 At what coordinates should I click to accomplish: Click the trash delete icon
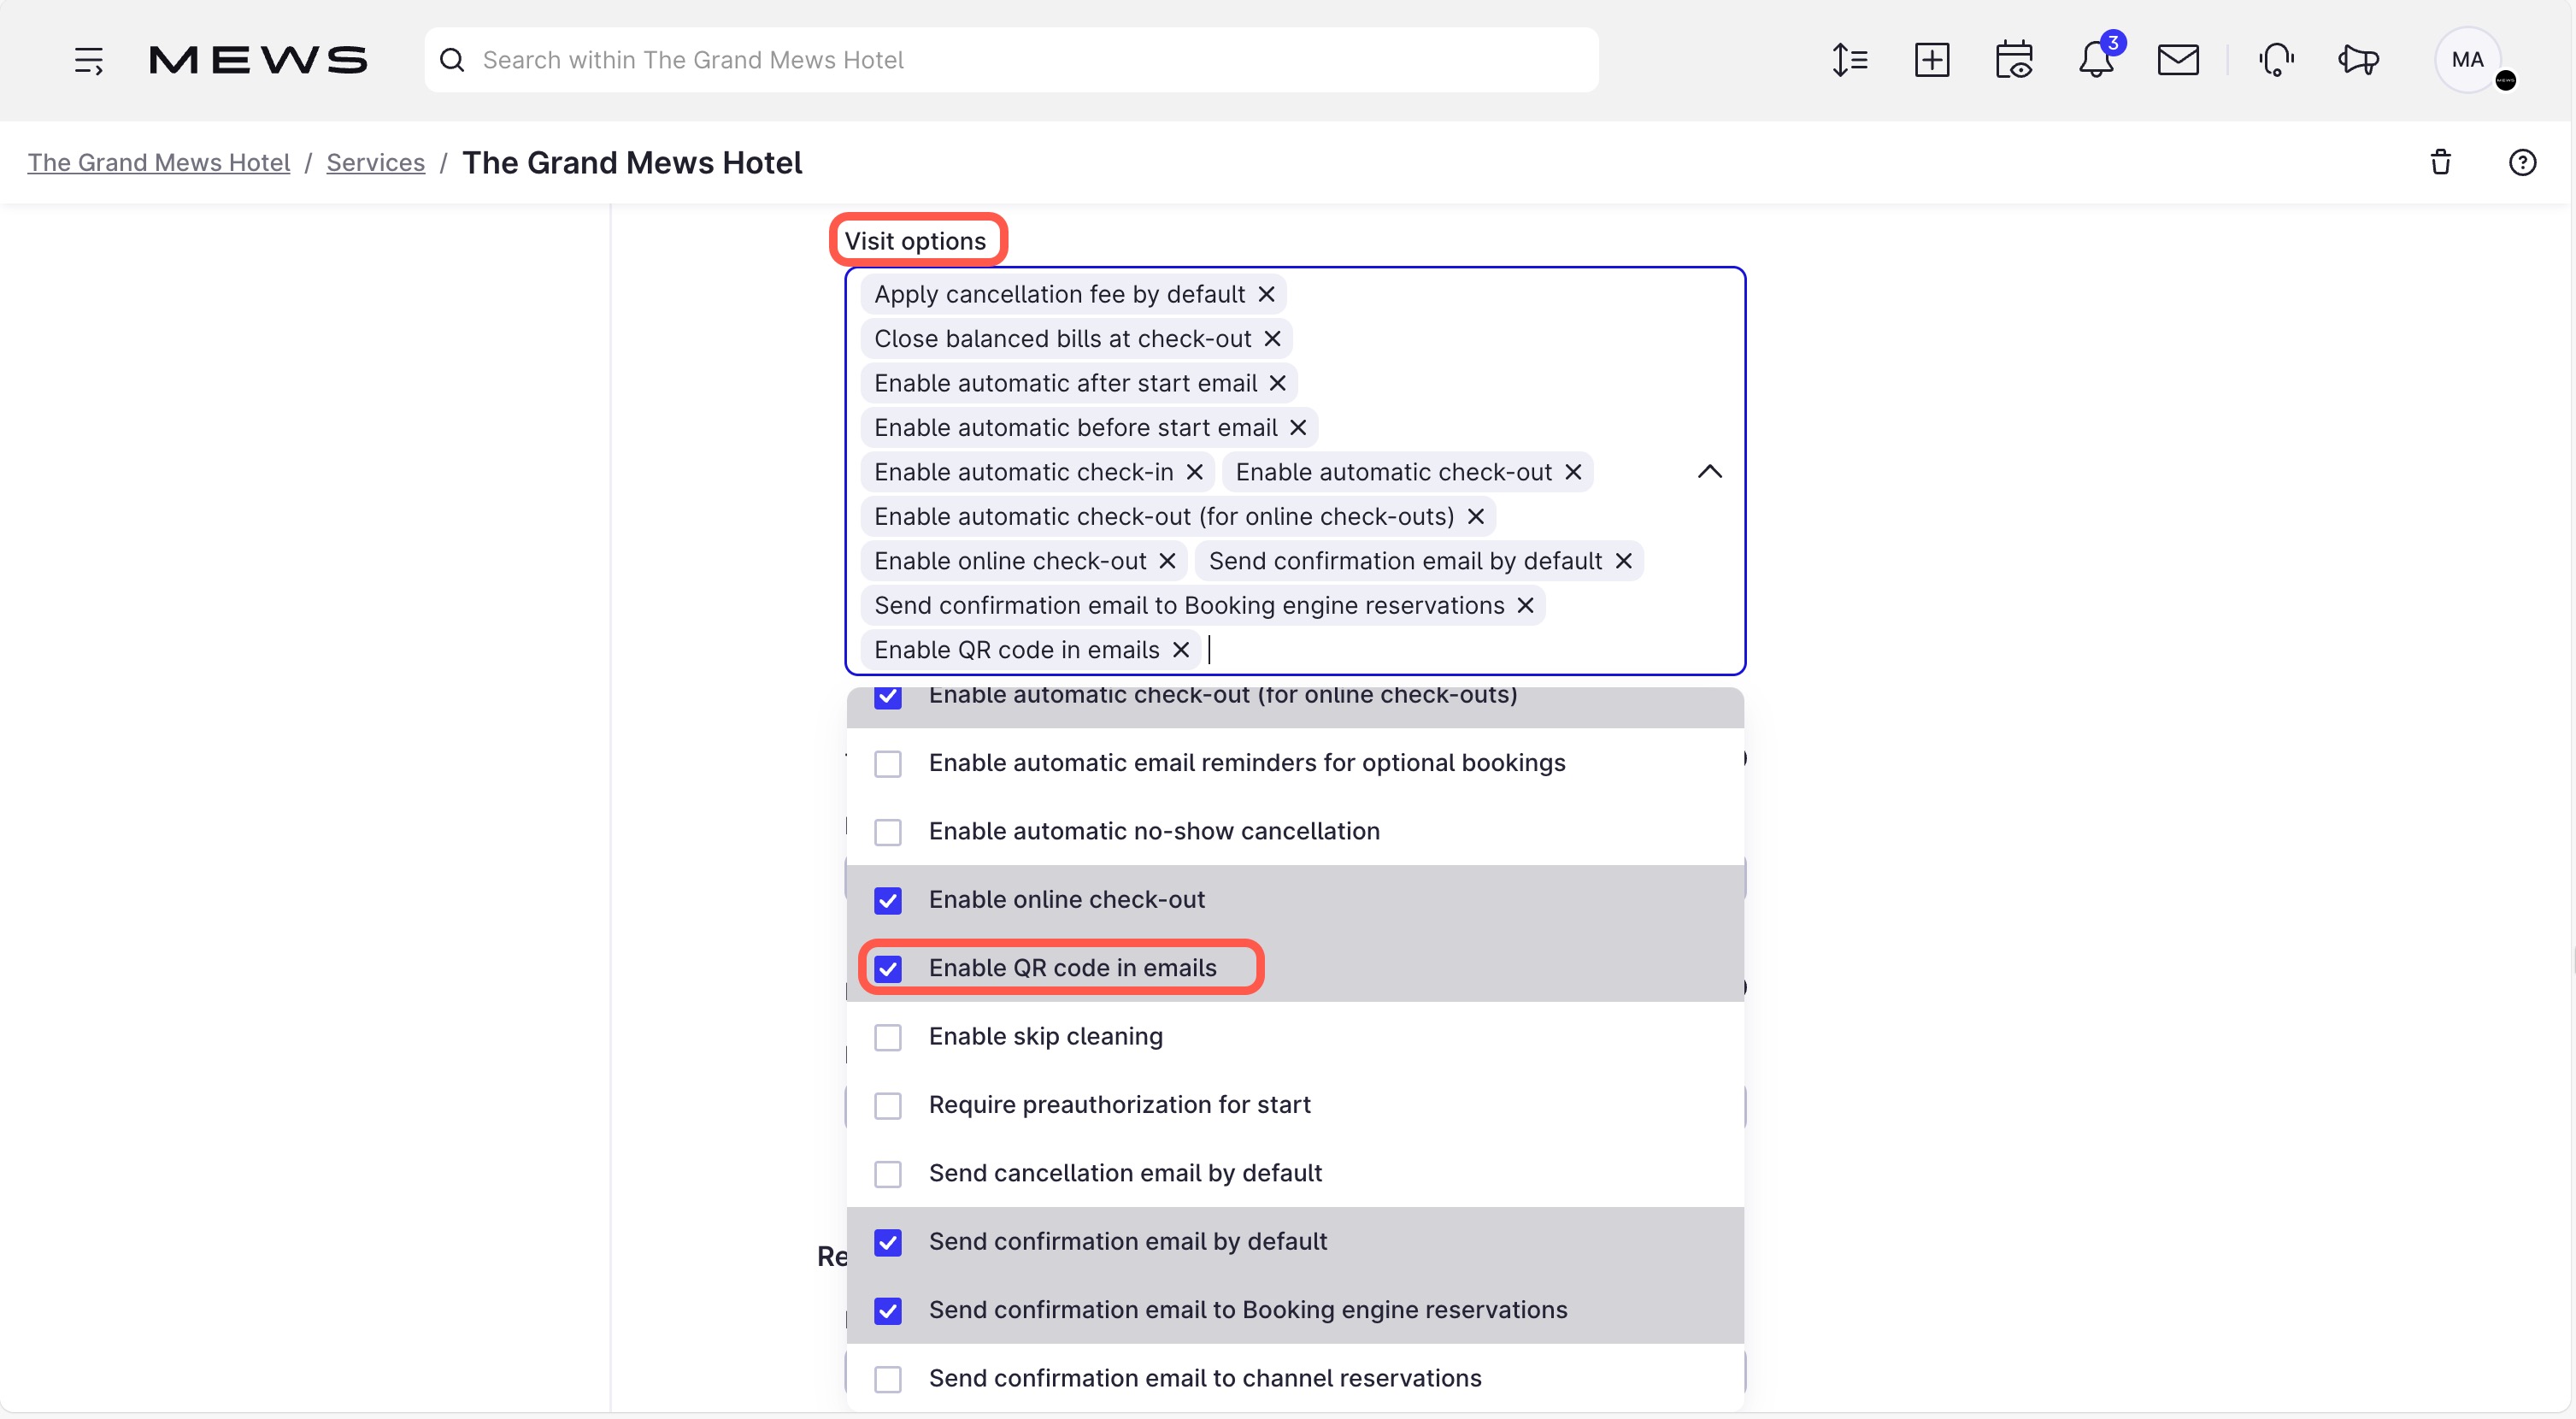(x=2440, y=162)
